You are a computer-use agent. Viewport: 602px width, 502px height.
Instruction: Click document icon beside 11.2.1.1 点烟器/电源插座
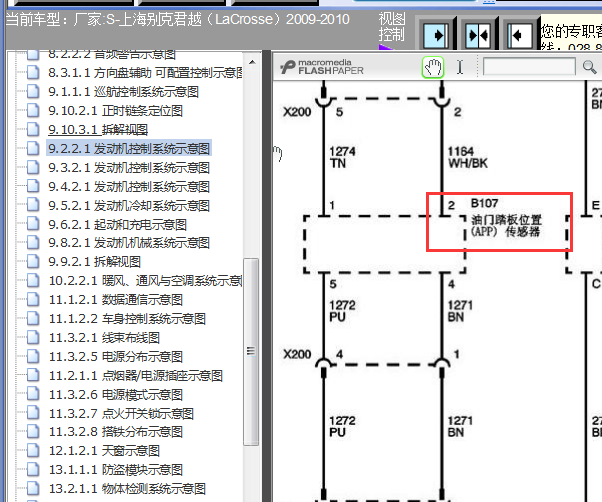(x=33, y=375)
